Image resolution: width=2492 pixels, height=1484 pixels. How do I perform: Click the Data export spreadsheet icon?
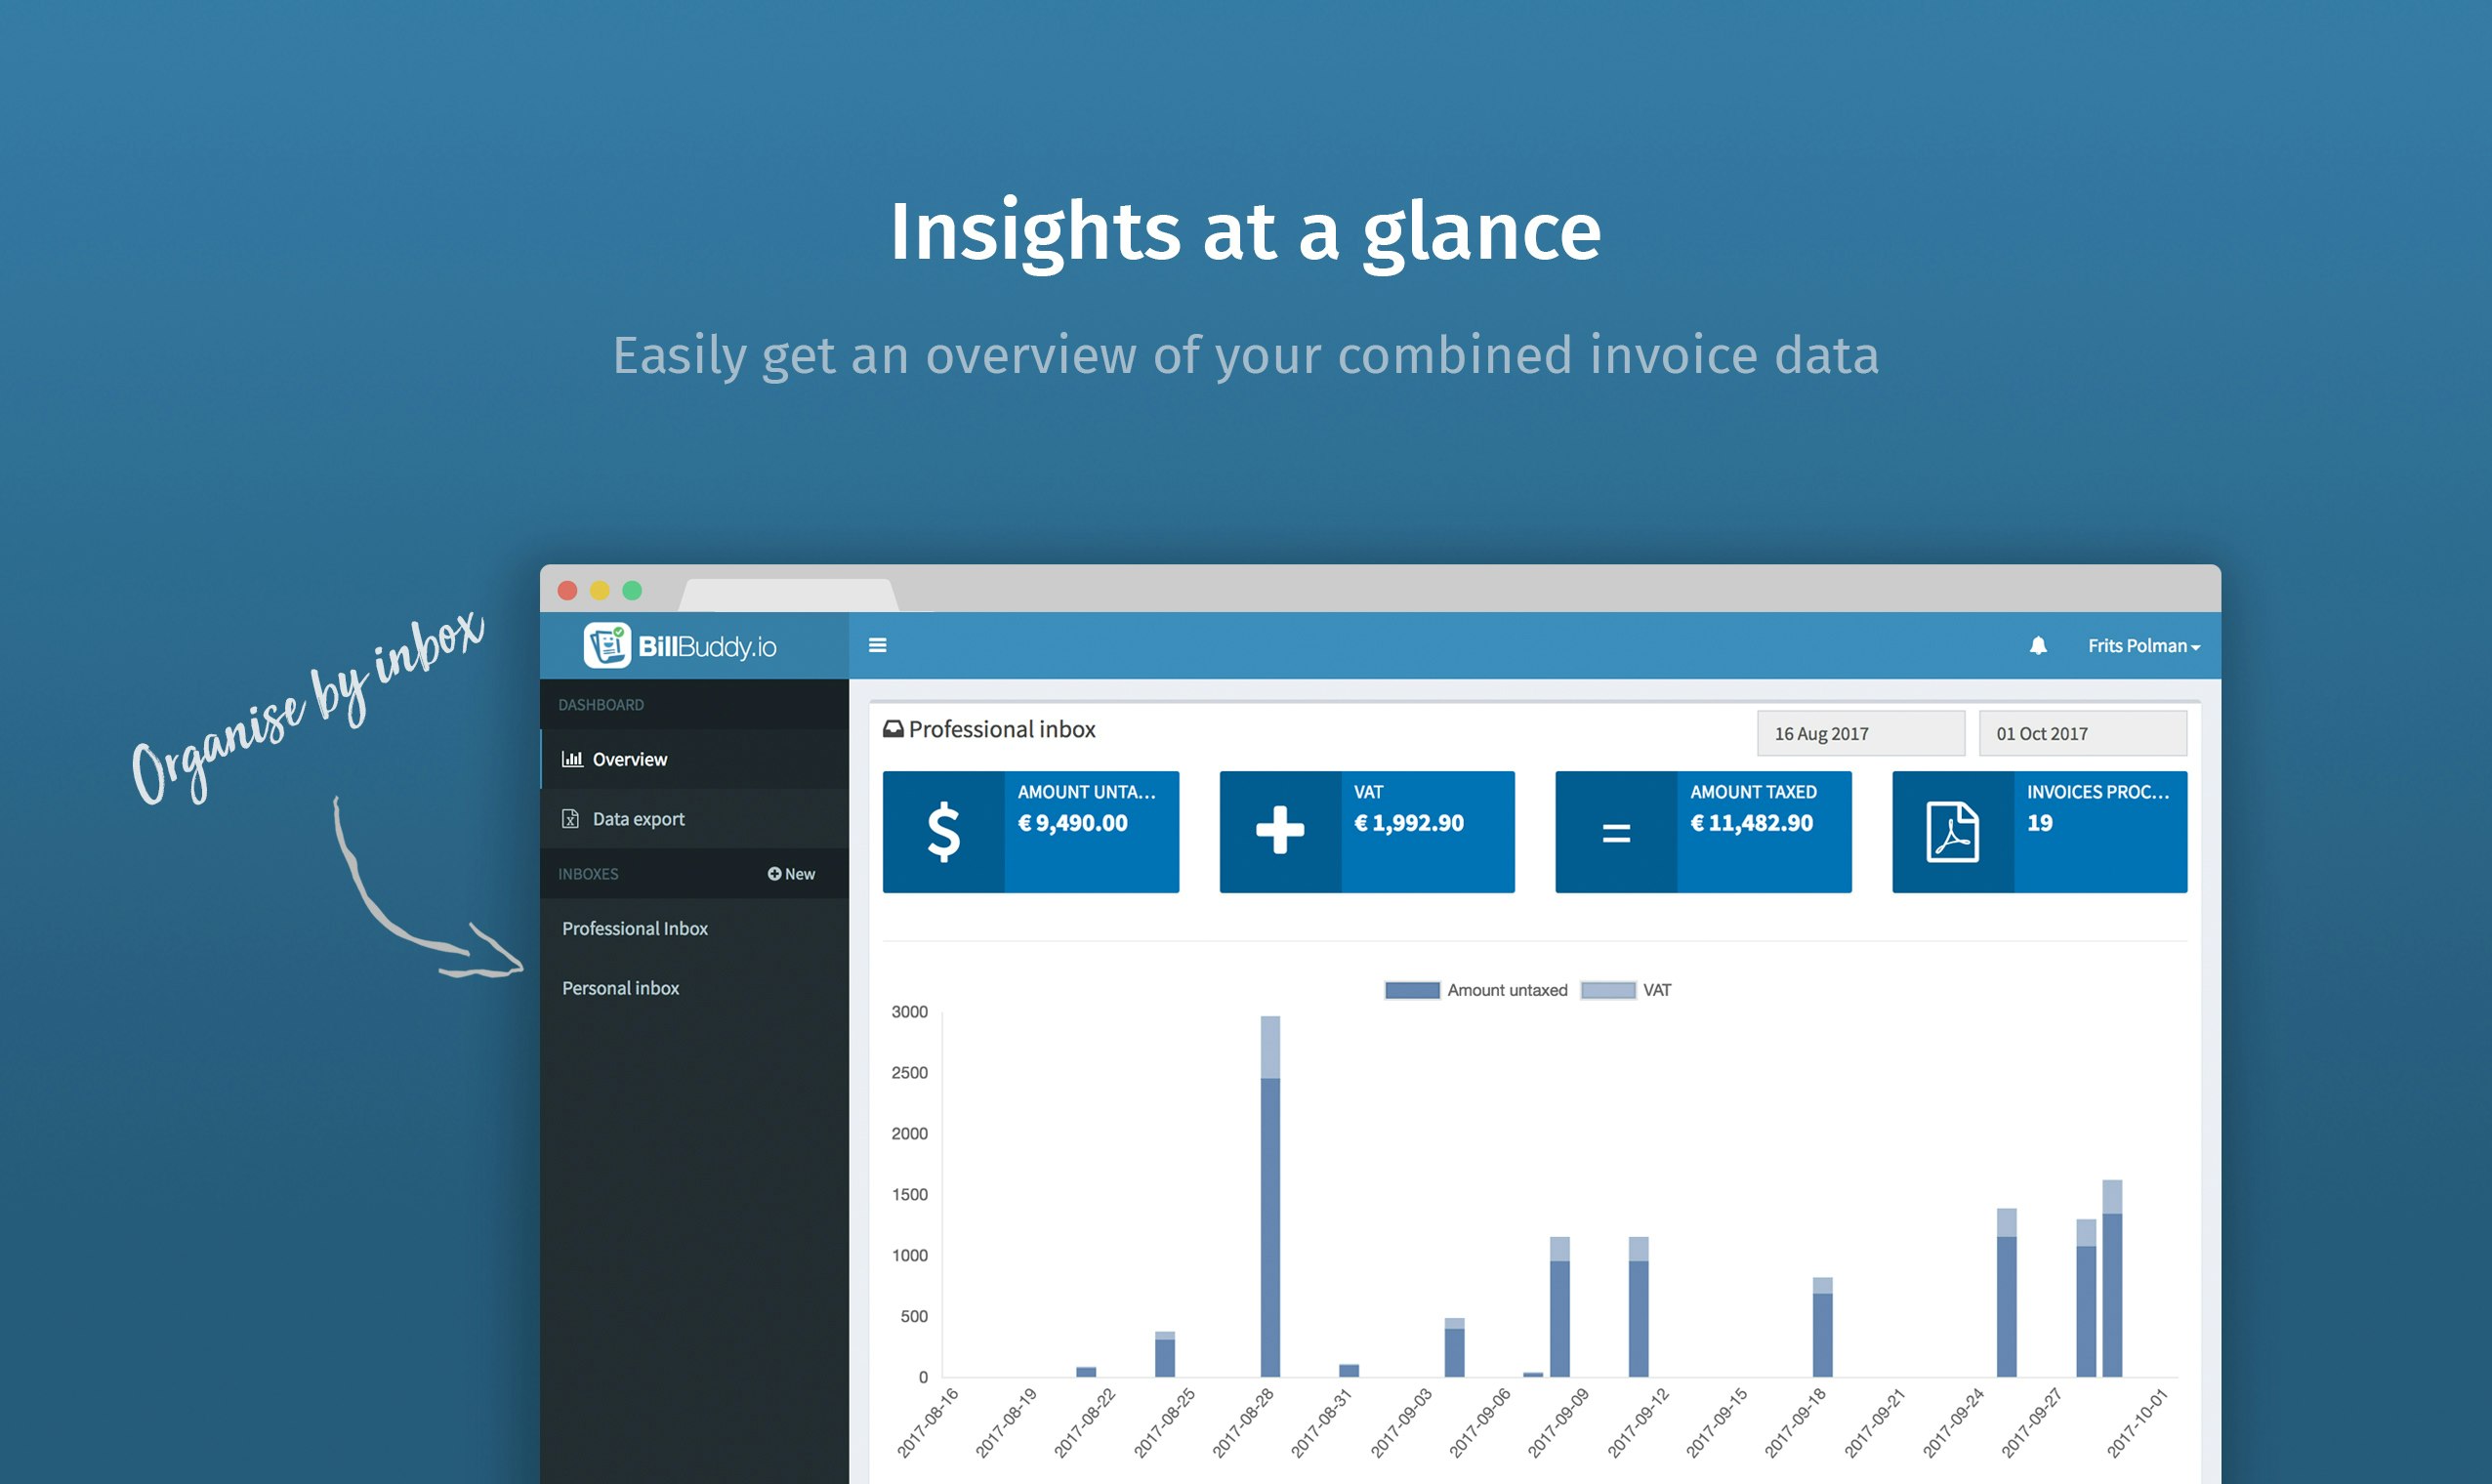[570, 819]
